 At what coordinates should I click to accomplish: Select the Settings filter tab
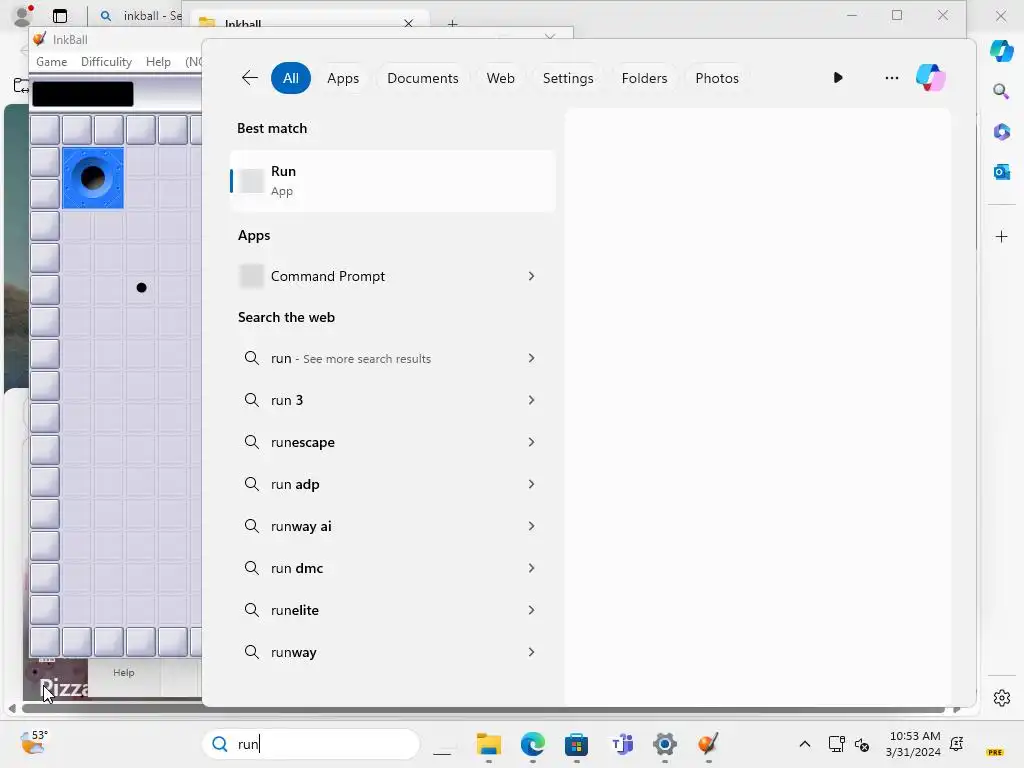coord(568,78)
